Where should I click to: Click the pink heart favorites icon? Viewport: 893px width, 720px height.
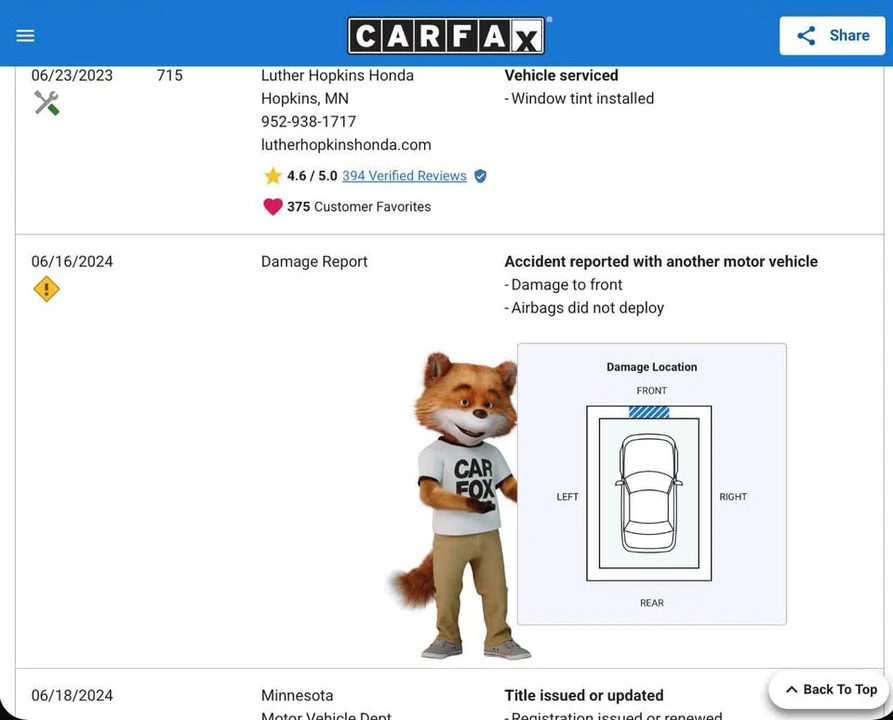pos(273,207)
